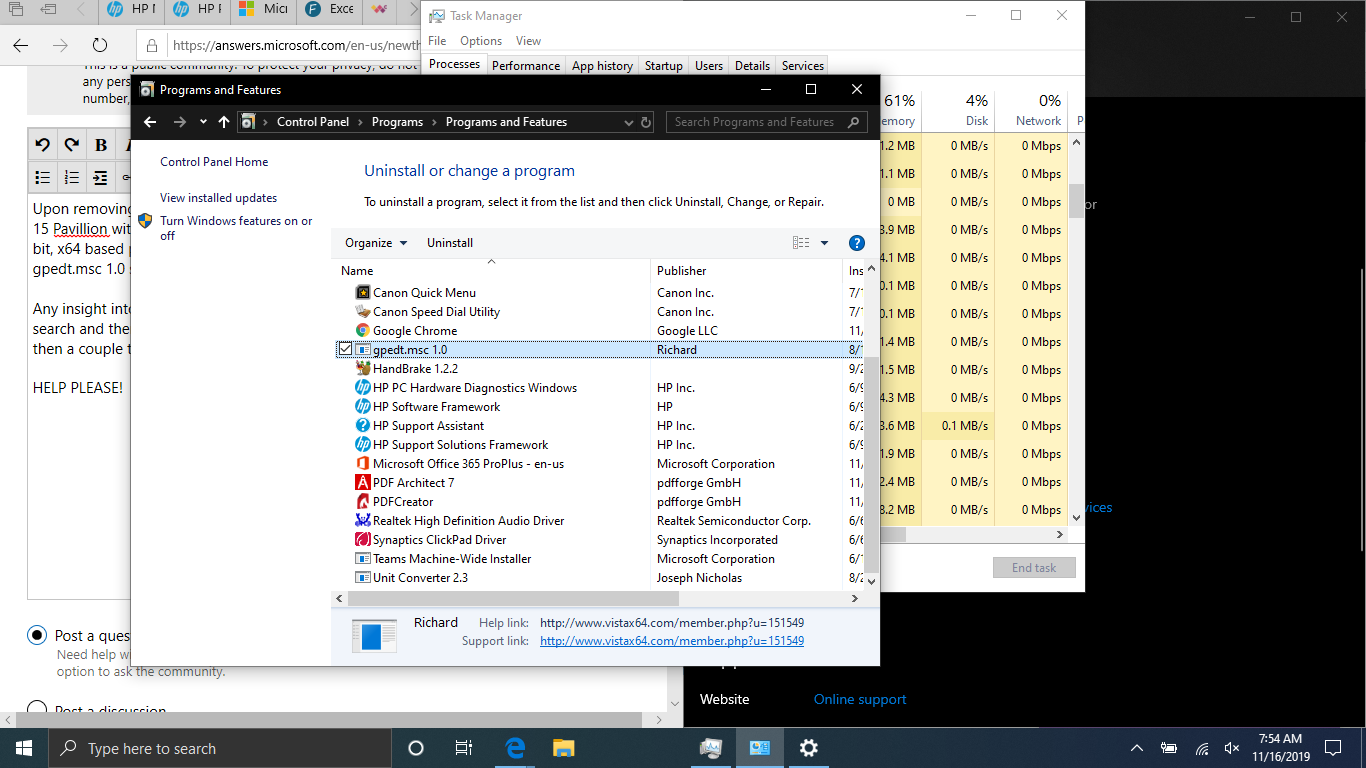Image resolution: width=1366 pixels, height=768 pixels.
Task: Click the Uninstall button
Action: point(449,243)
